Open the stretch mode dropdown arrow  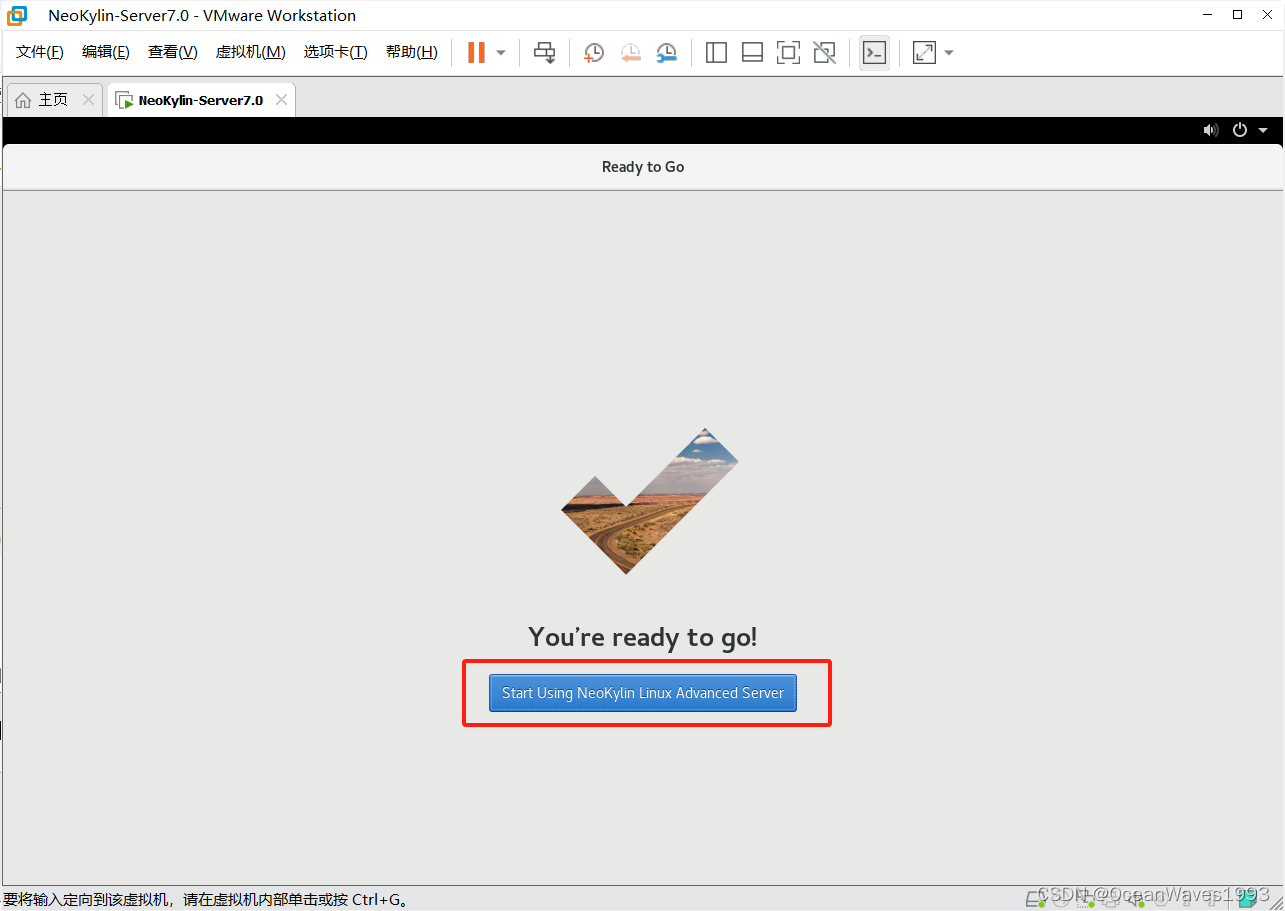point(948,52)
